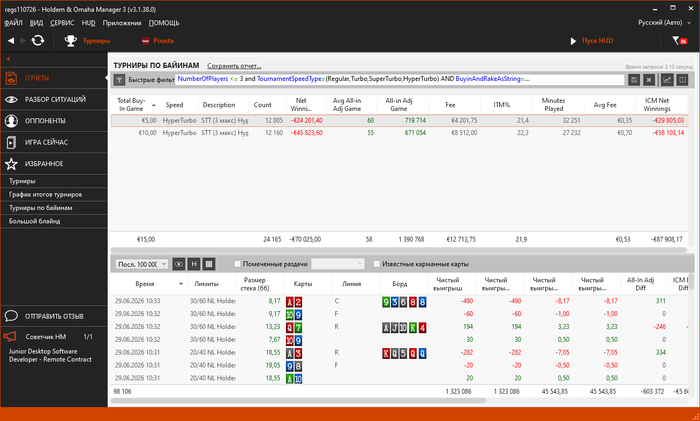Start the HUD with Пуск HUD
Screen dimensions: 700x421
(x=592, y=41)
